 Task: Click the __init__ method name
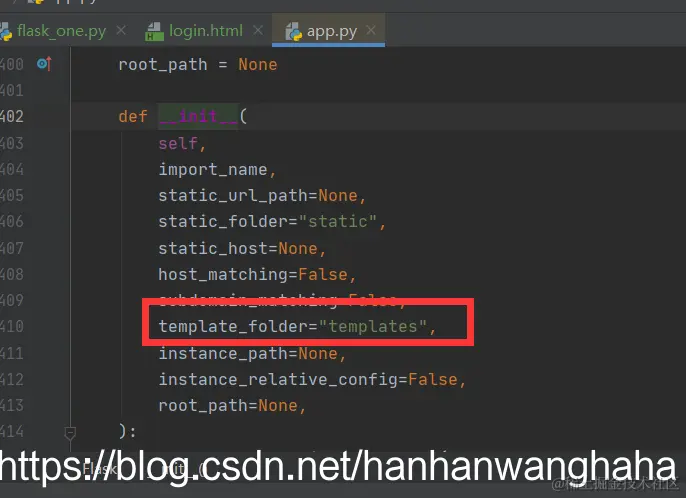[x=198, y=116]
